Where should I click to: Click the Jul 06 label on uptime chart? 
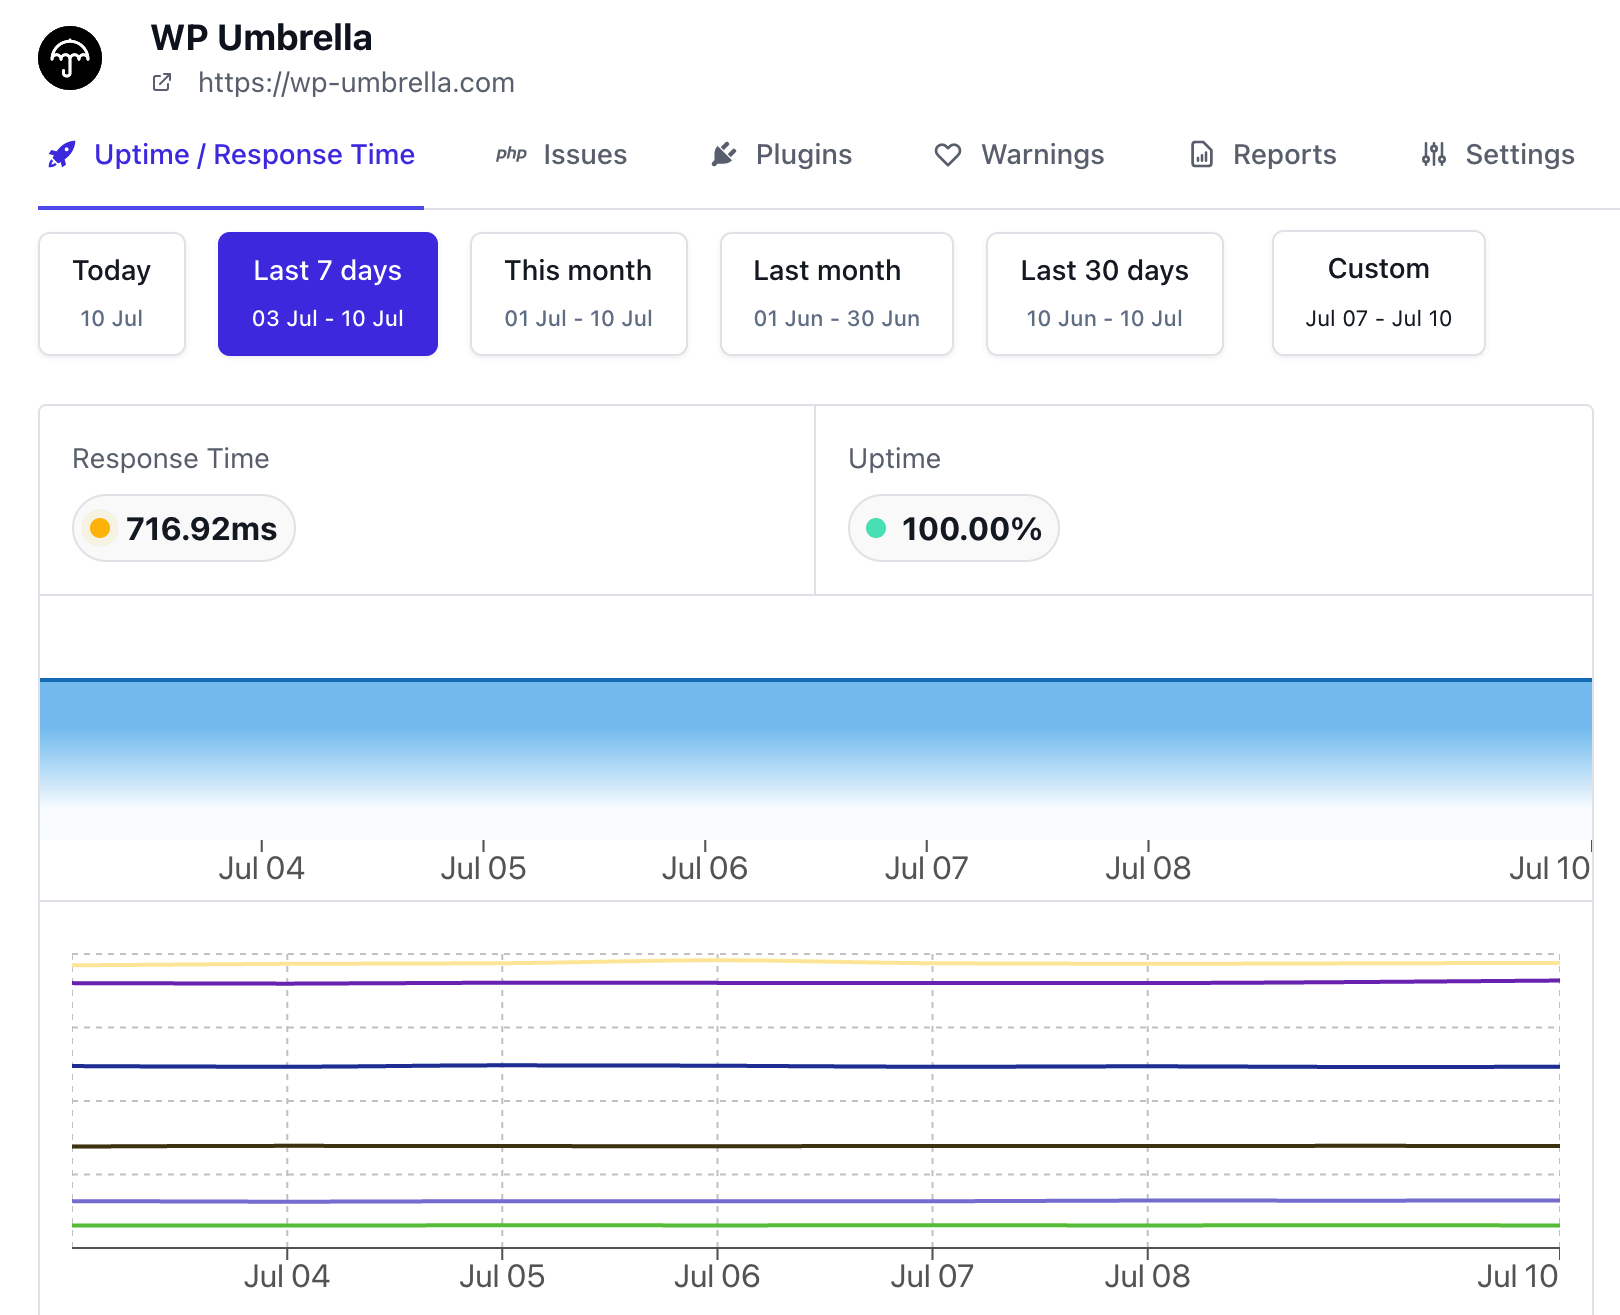pos(705,868)
